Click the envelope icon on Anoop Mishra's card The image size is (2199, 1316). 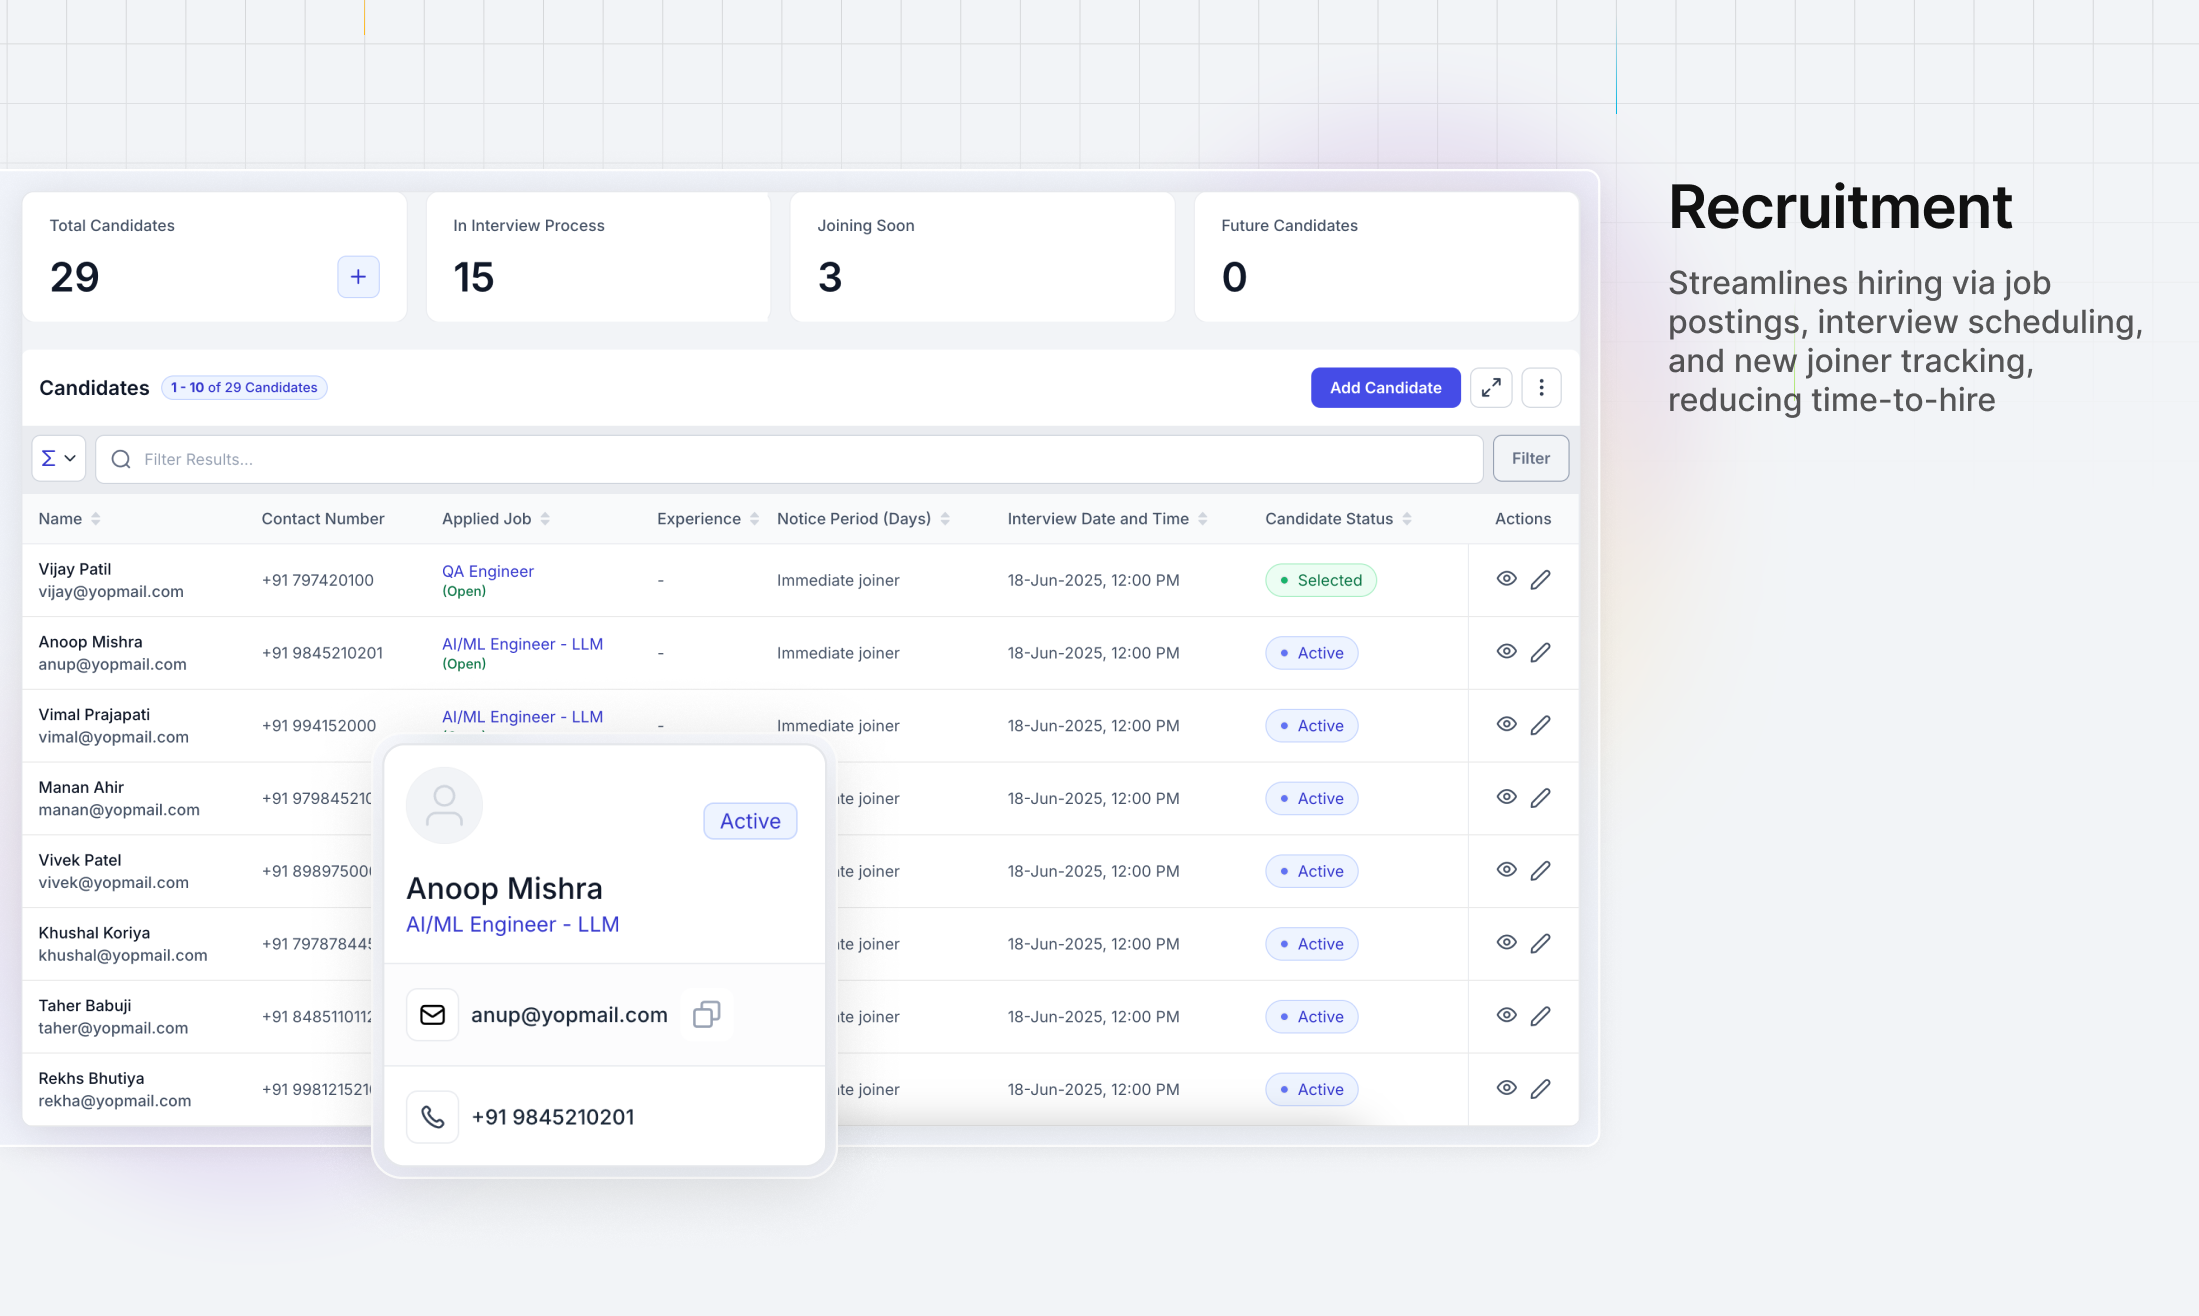tap(432, 1014)
